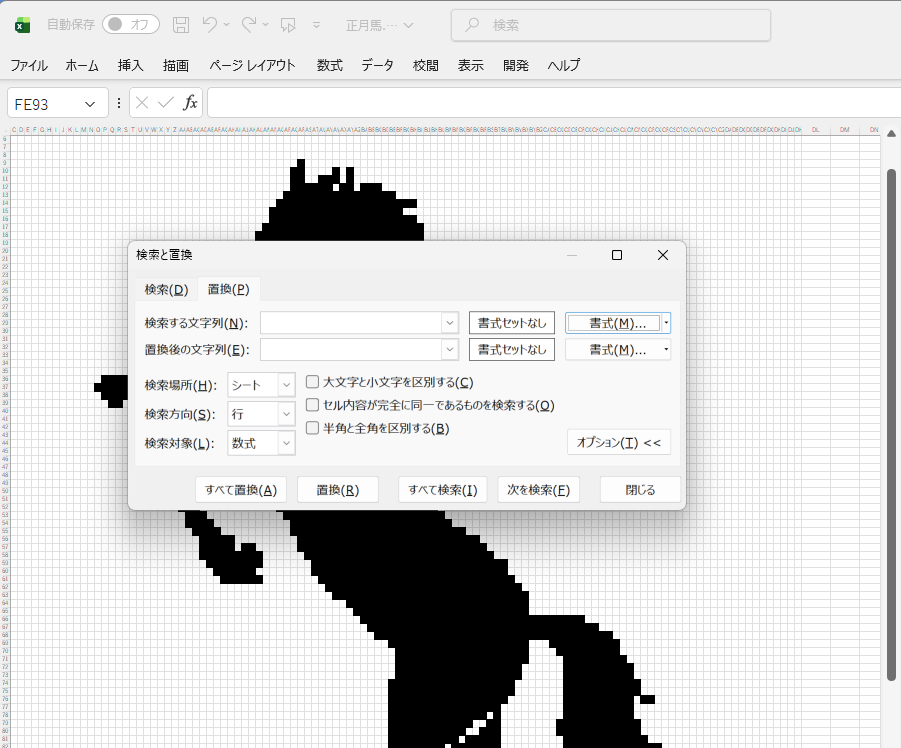
Task: Click the Excel logo icon
Action: click(x=22, y=25)
